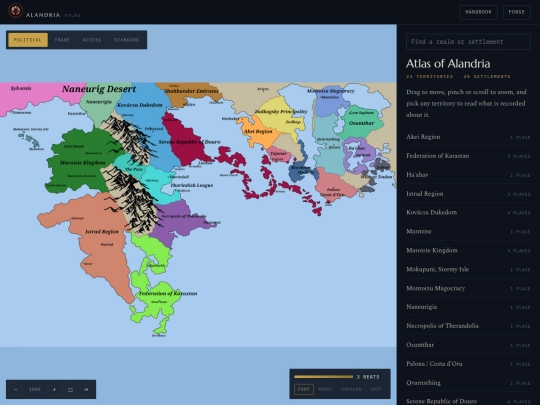Screen dimensions: 540x405
Task: Select Marmine in the territory list
Action: [468, 231]
